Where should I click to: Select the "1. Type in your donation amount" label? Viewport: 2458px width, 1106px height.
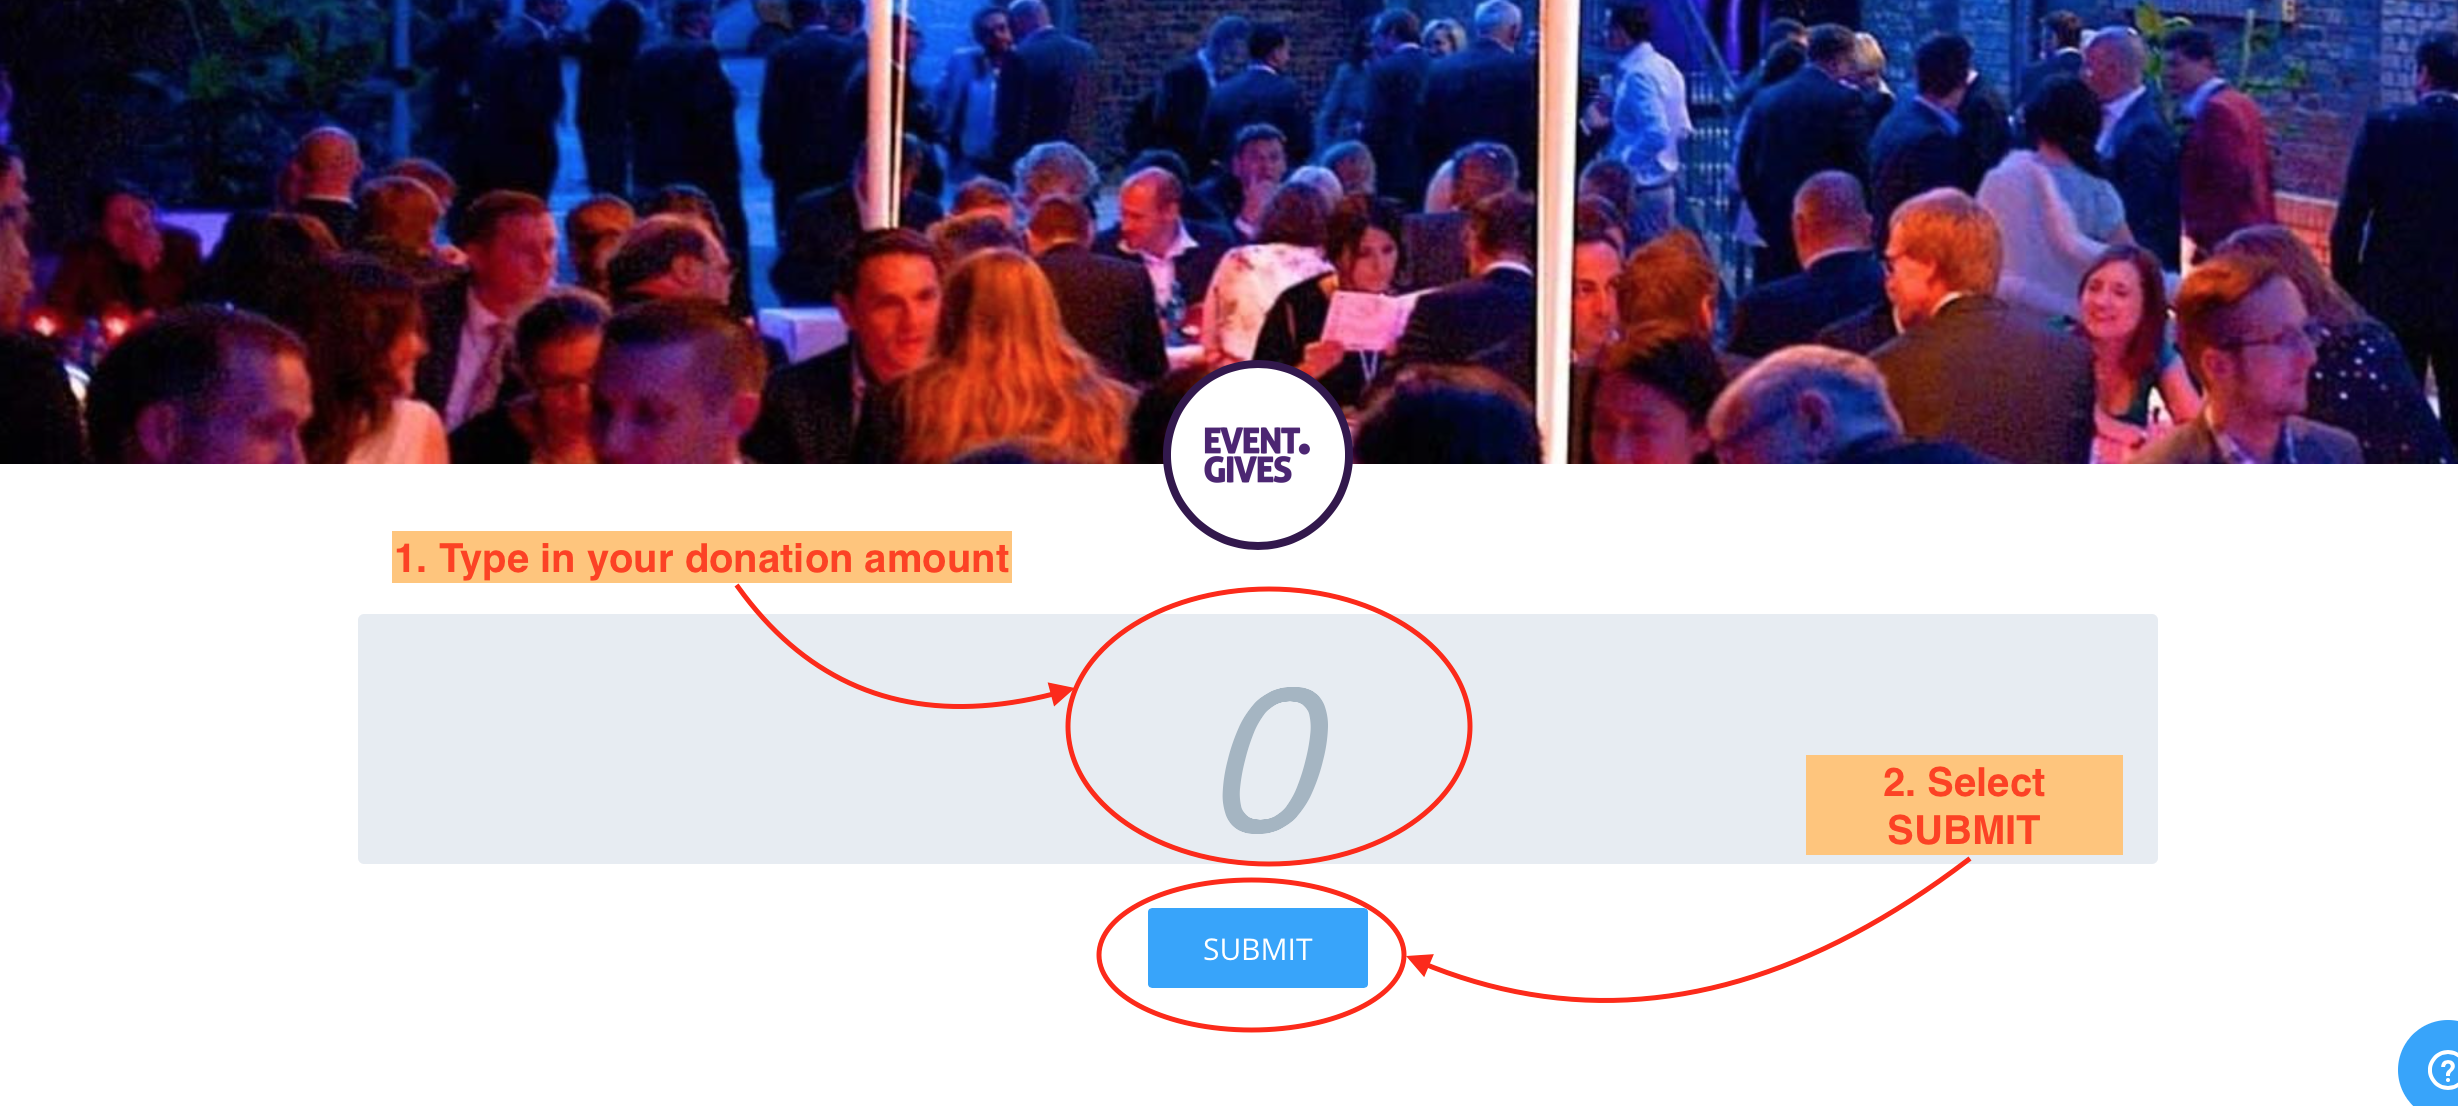pyautogui.click(x=702, y=557)
